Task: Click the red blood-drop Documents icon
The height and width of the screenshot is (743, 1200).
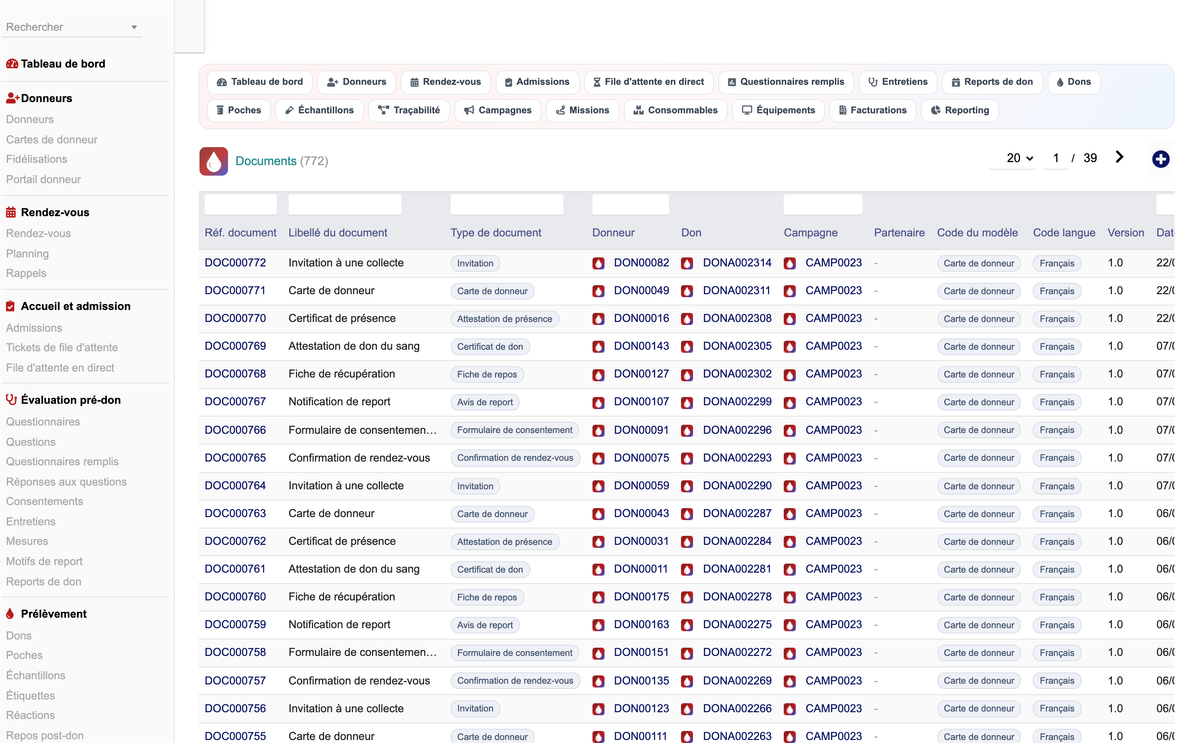Action: [x=214, y=161]
